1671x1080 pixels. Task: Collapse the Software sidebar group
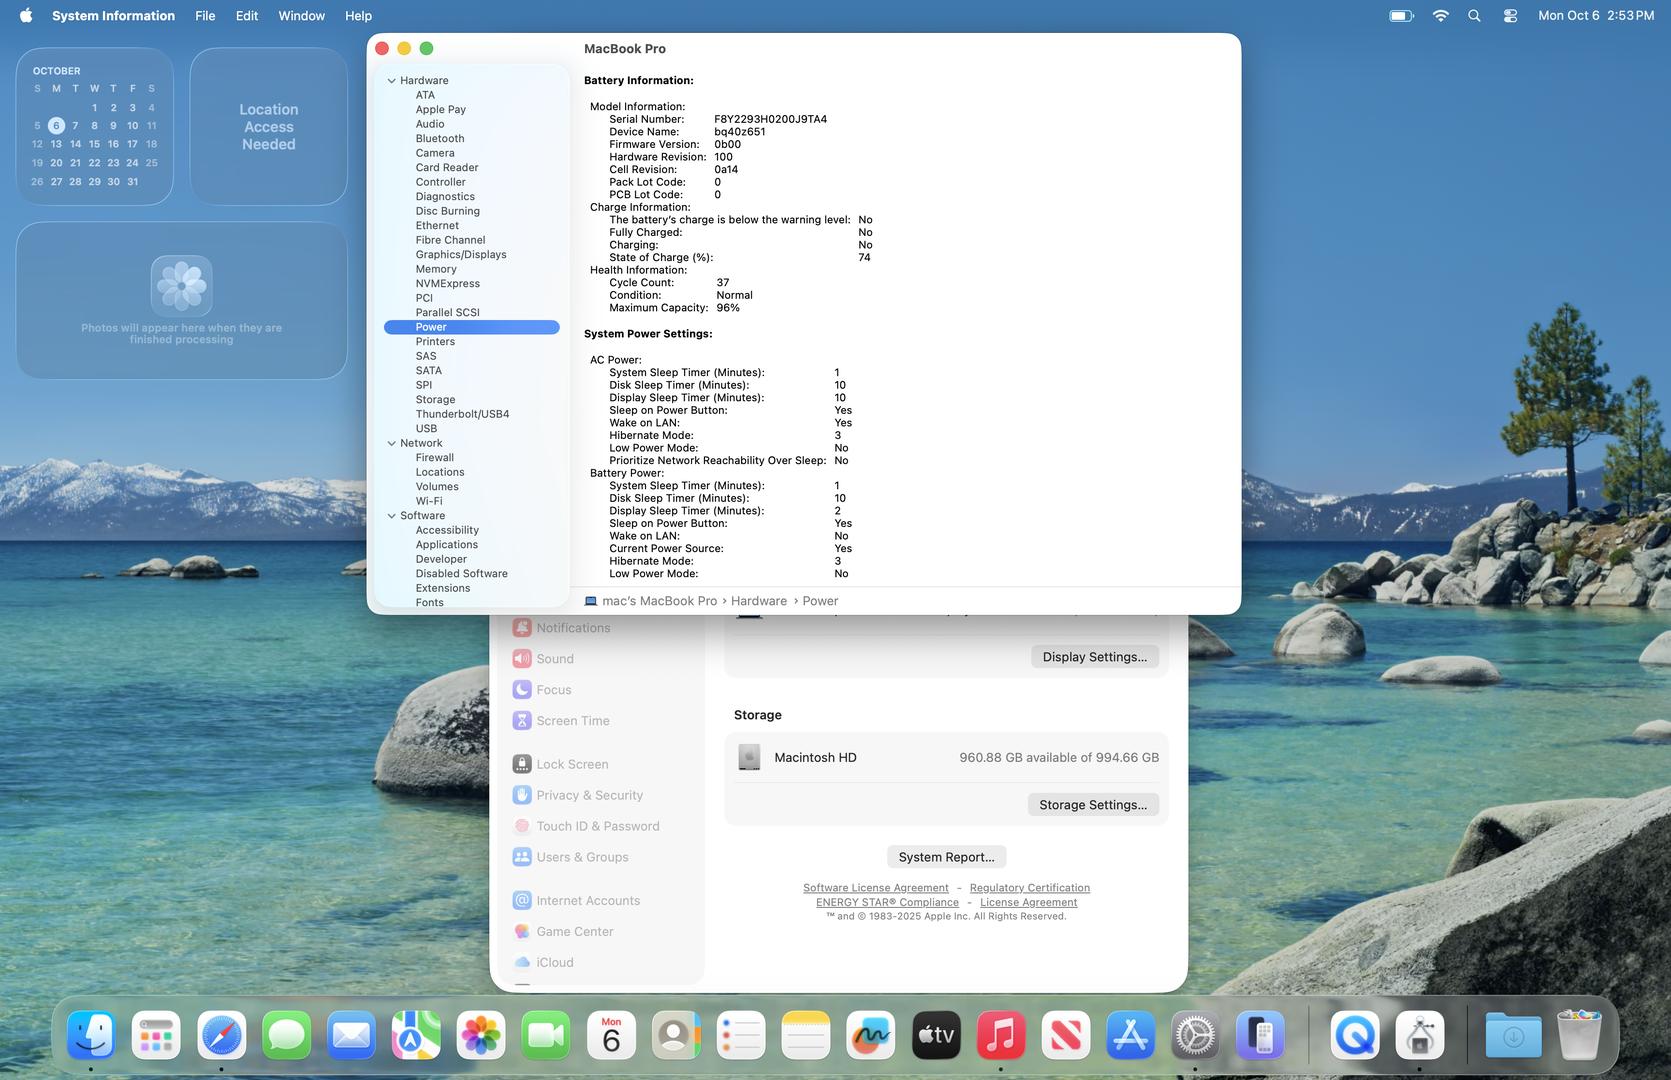pos(392,516)
